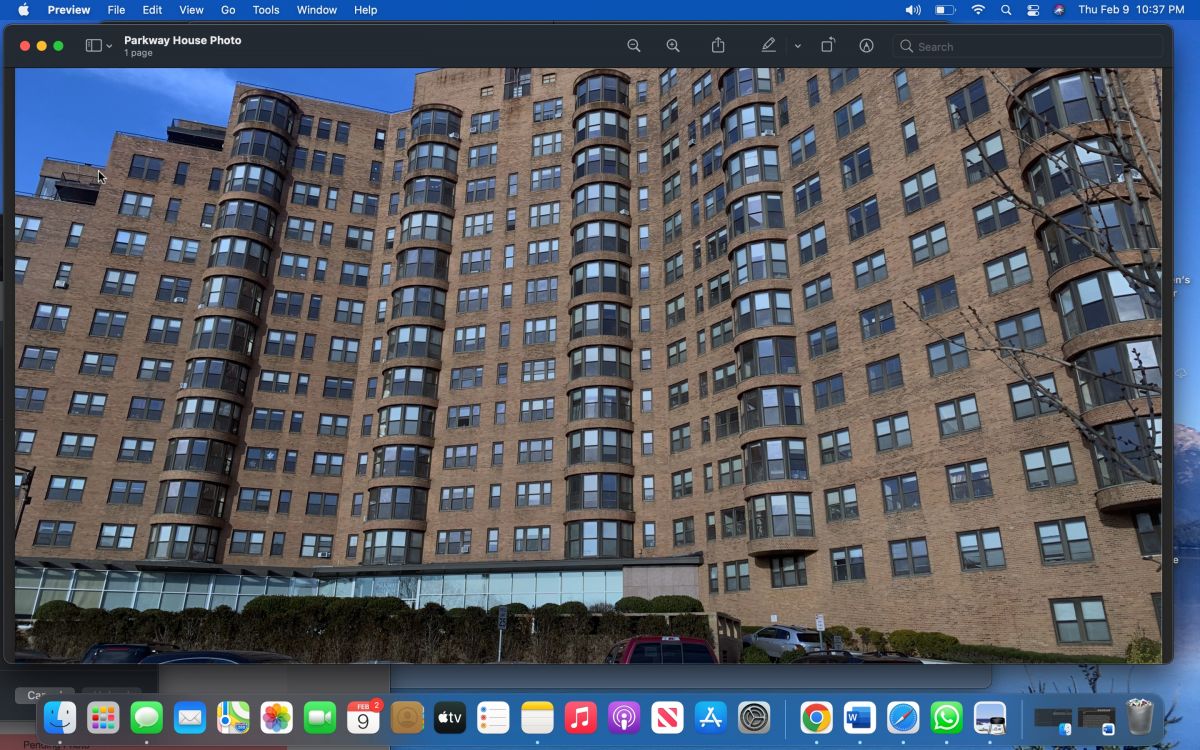Open Calendar showing Feb 9 in Dock

click(363, 717)
